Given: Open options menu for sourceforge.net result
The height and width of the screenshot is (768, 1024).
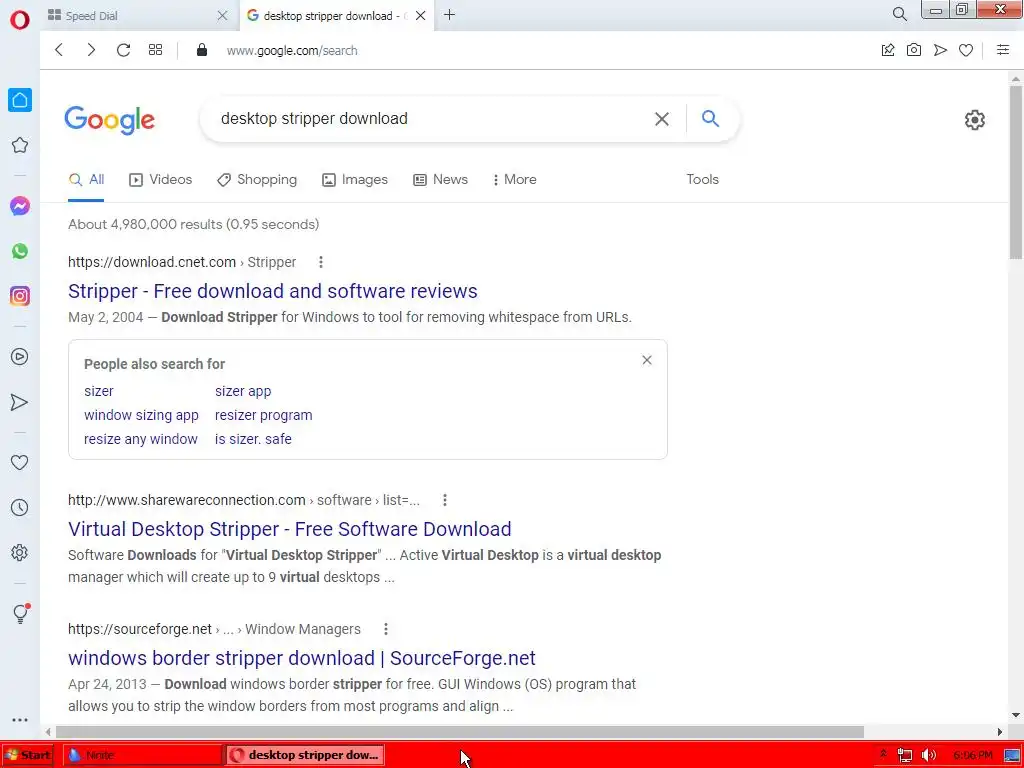Looking at the screenshot, I should [x=386, y=629].
